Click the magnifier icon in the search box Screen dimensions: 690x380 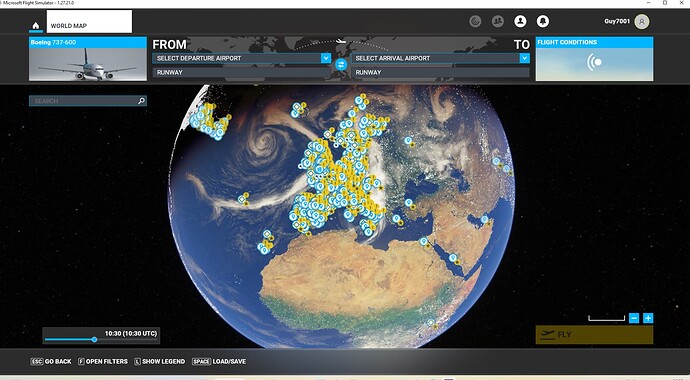point(141,101)
